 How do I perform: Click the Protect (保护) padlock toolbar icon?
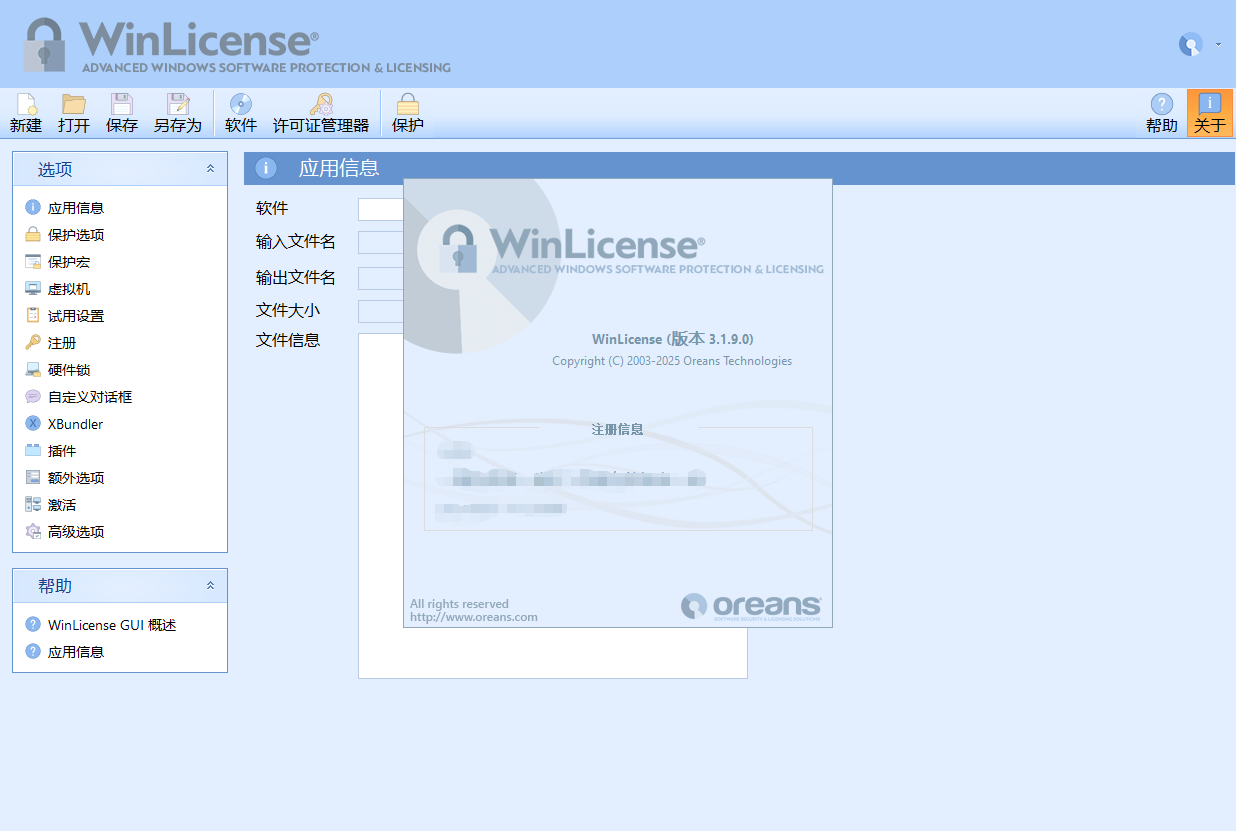pyautogui.click(x=408, y=113)
